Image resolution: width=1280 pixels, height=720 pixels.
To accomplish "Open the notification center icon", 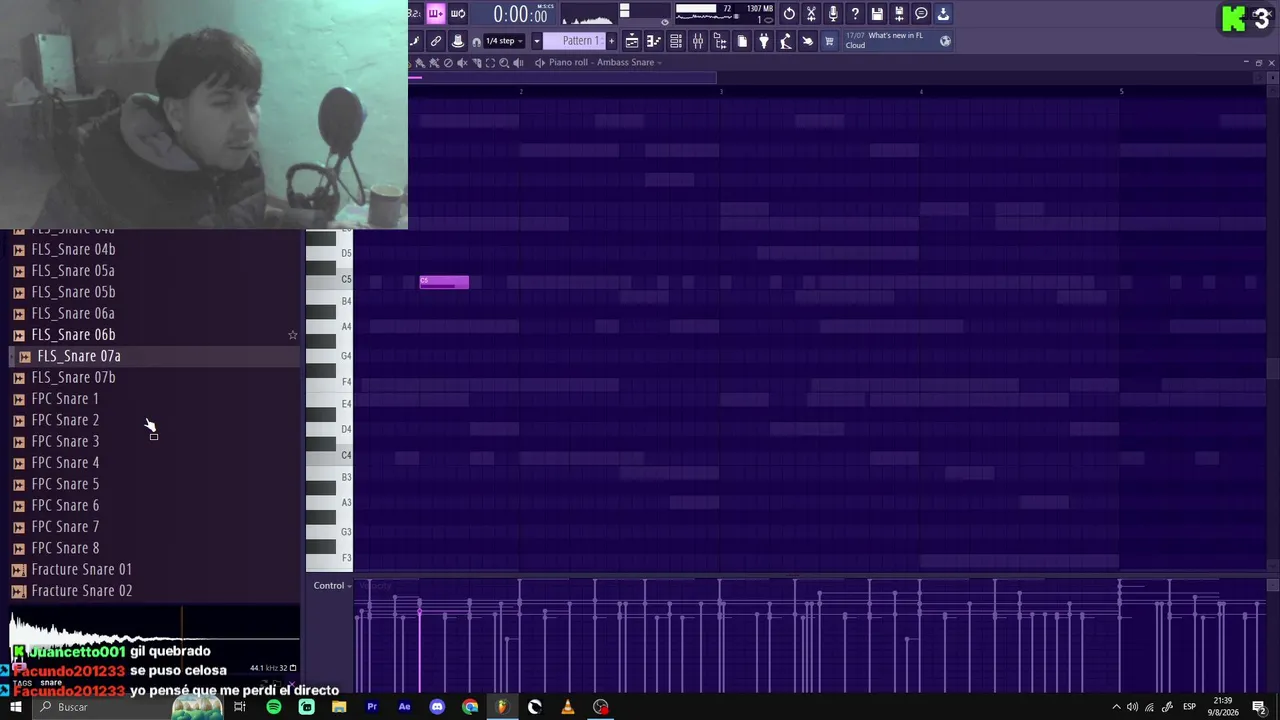I will (1259, 707).
